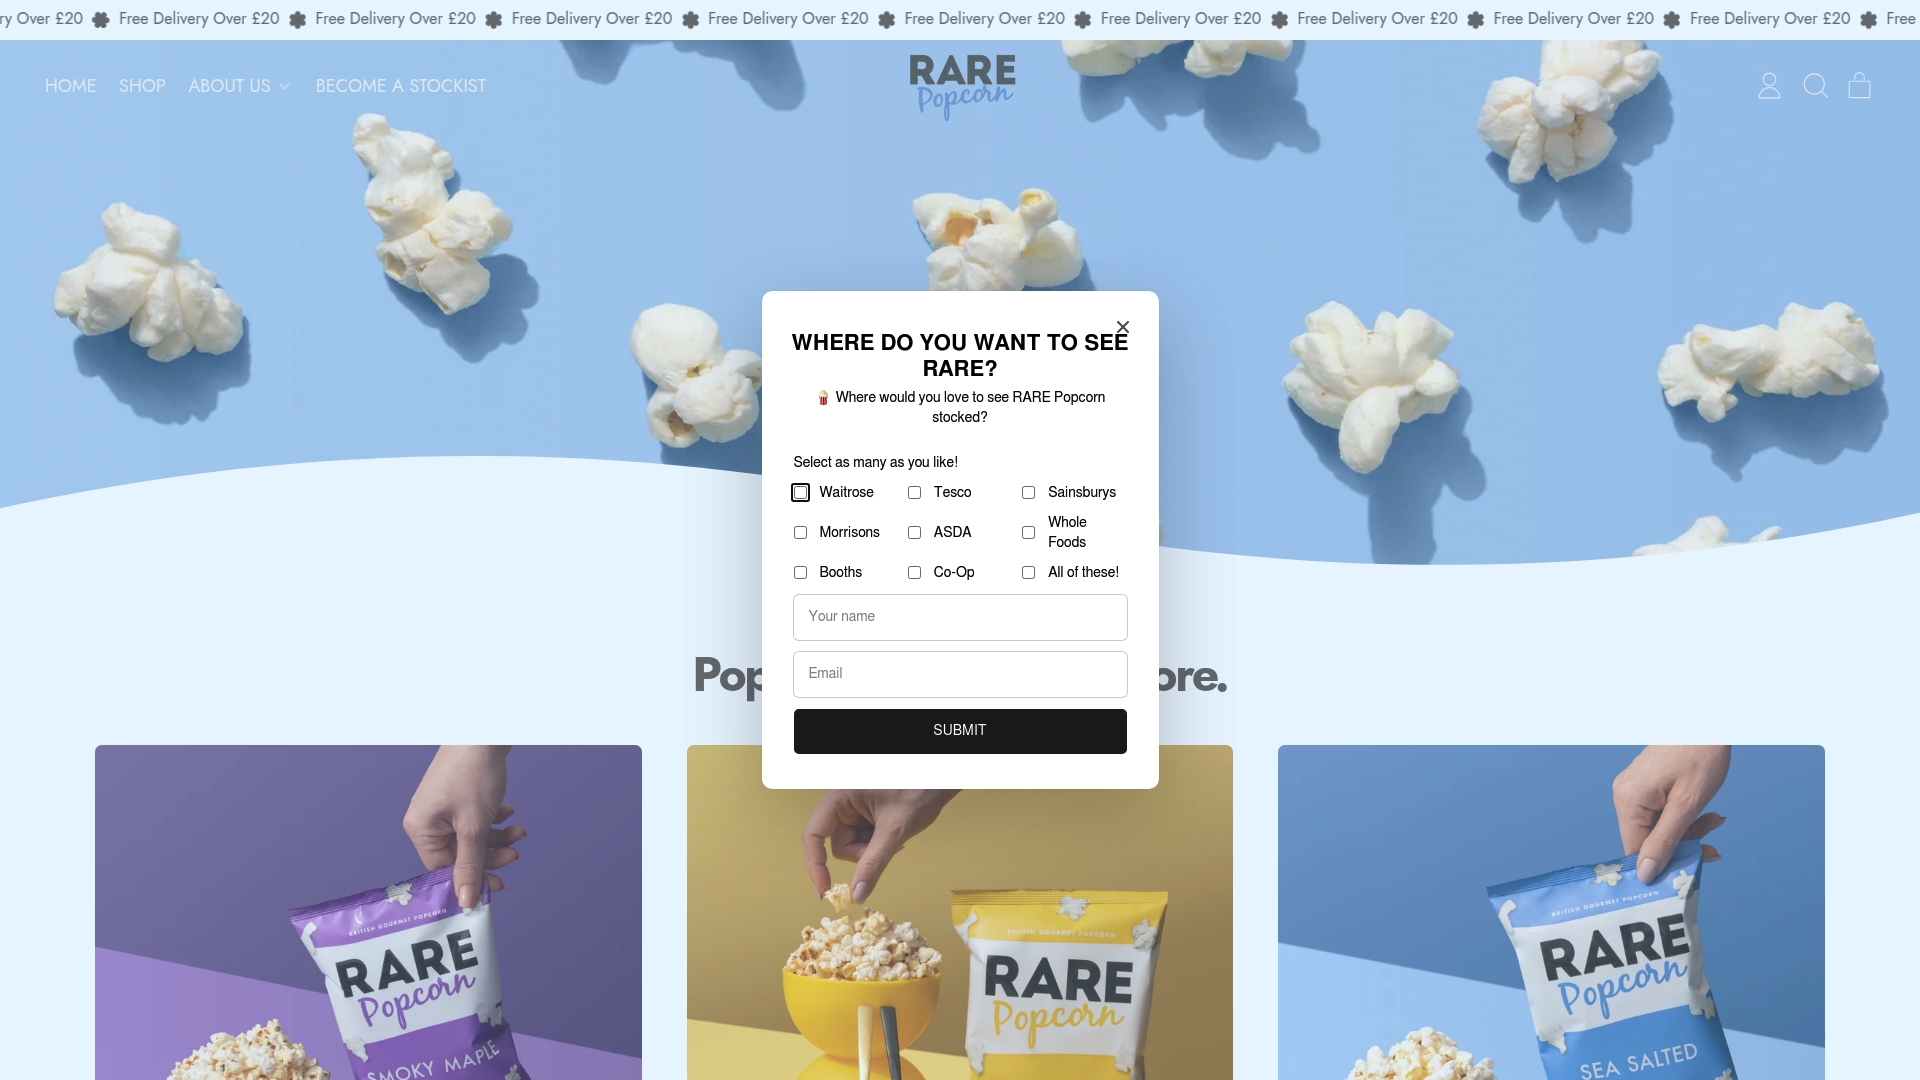Tick the Tesco checkbox
1920x1080 pixels.
coord(914,493)
